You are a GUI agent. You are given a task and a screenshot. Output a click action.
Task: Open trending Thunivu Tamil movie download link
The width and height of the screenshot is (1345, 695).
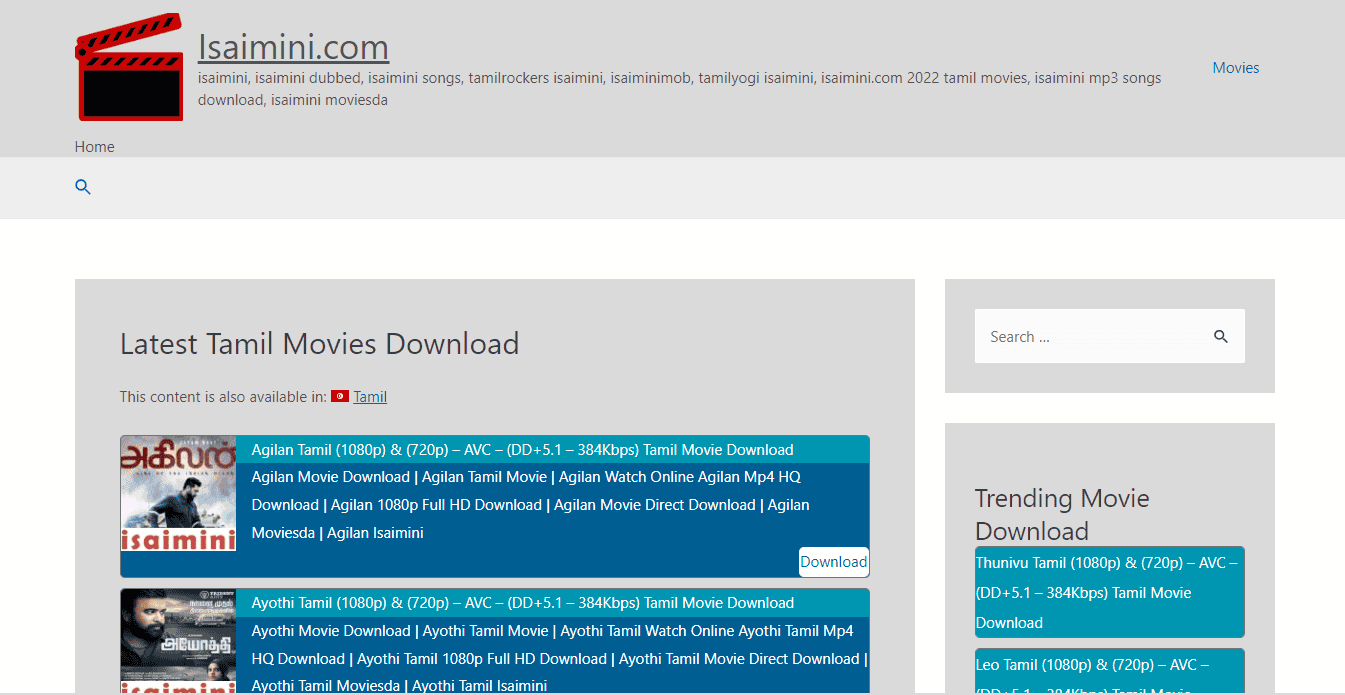coord(1108,592)
